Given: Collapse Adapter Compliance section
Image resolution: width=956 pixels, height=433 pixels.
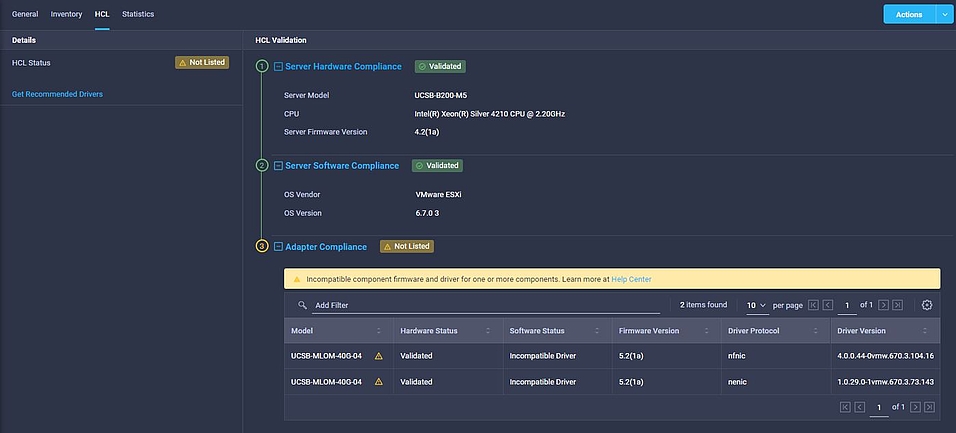Looking at the screenshot, I should (278, 246).
